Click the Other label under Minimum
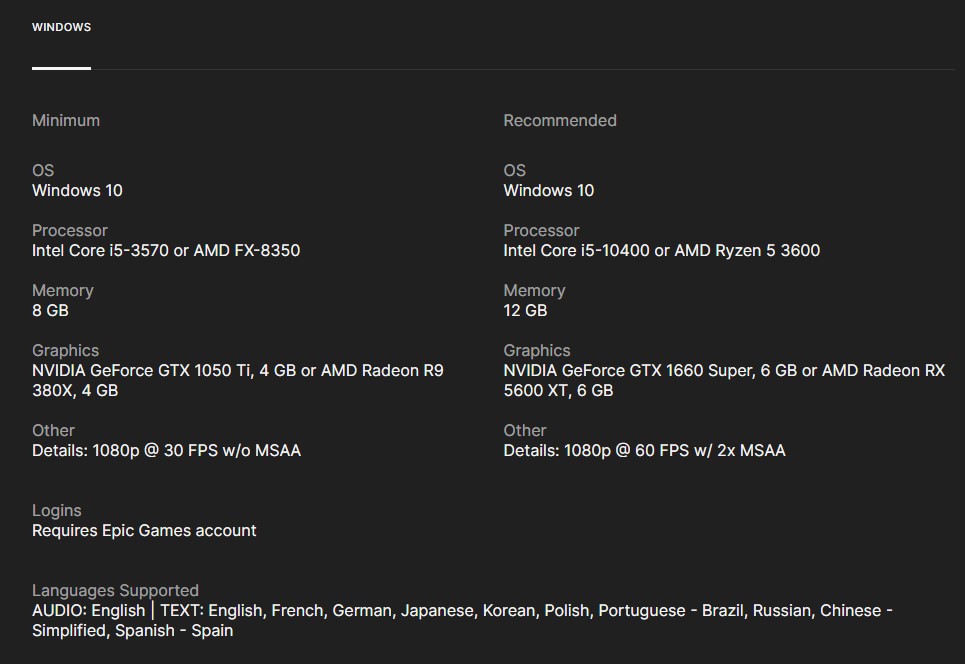 (x=53, y=430)
